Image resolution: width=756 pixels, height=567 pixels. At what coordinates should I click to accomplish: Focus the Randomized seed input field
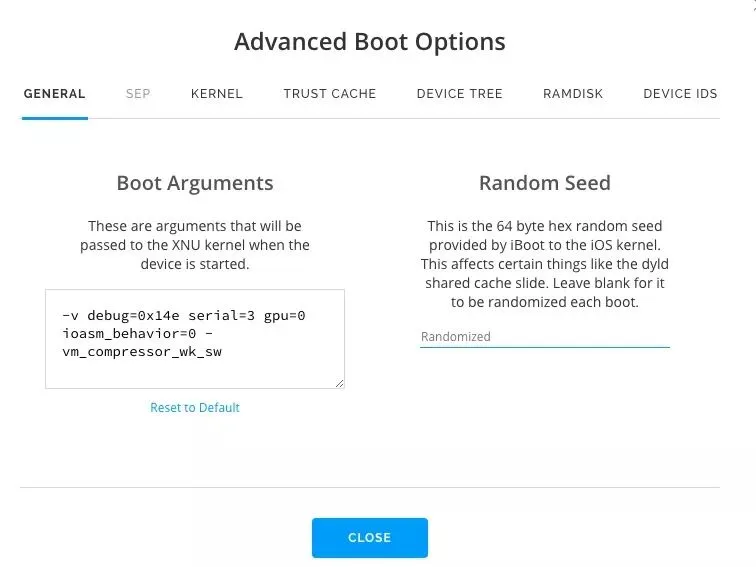[544, 337]
